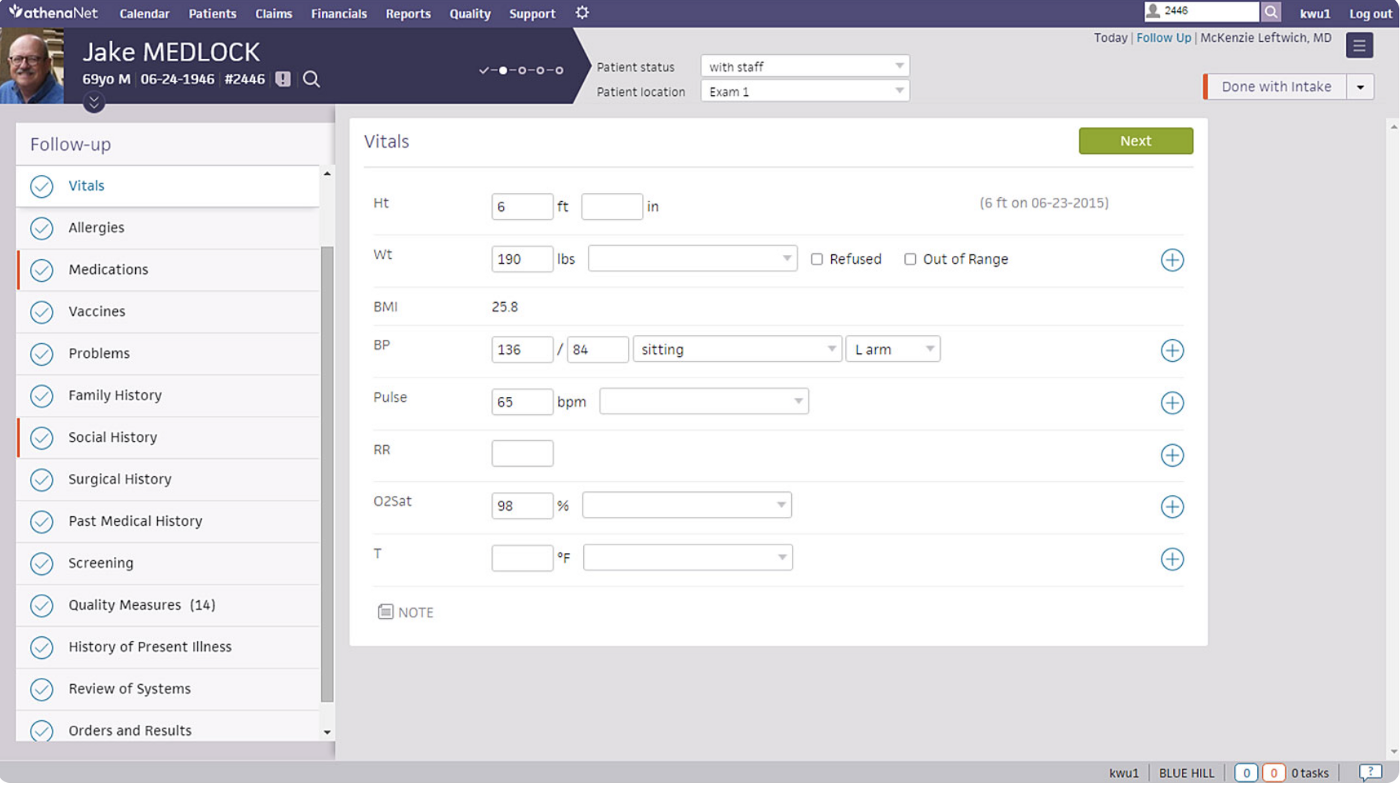
Task: Click checkmark icon beside Vaccines
Action: 41,313
